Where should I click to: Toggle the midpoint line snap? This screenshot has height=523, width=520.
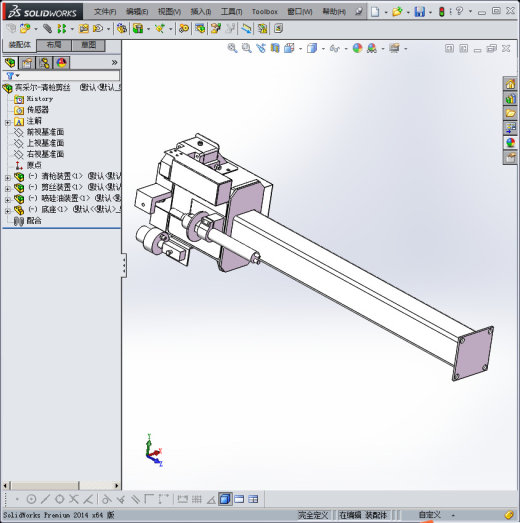(45, 499)
